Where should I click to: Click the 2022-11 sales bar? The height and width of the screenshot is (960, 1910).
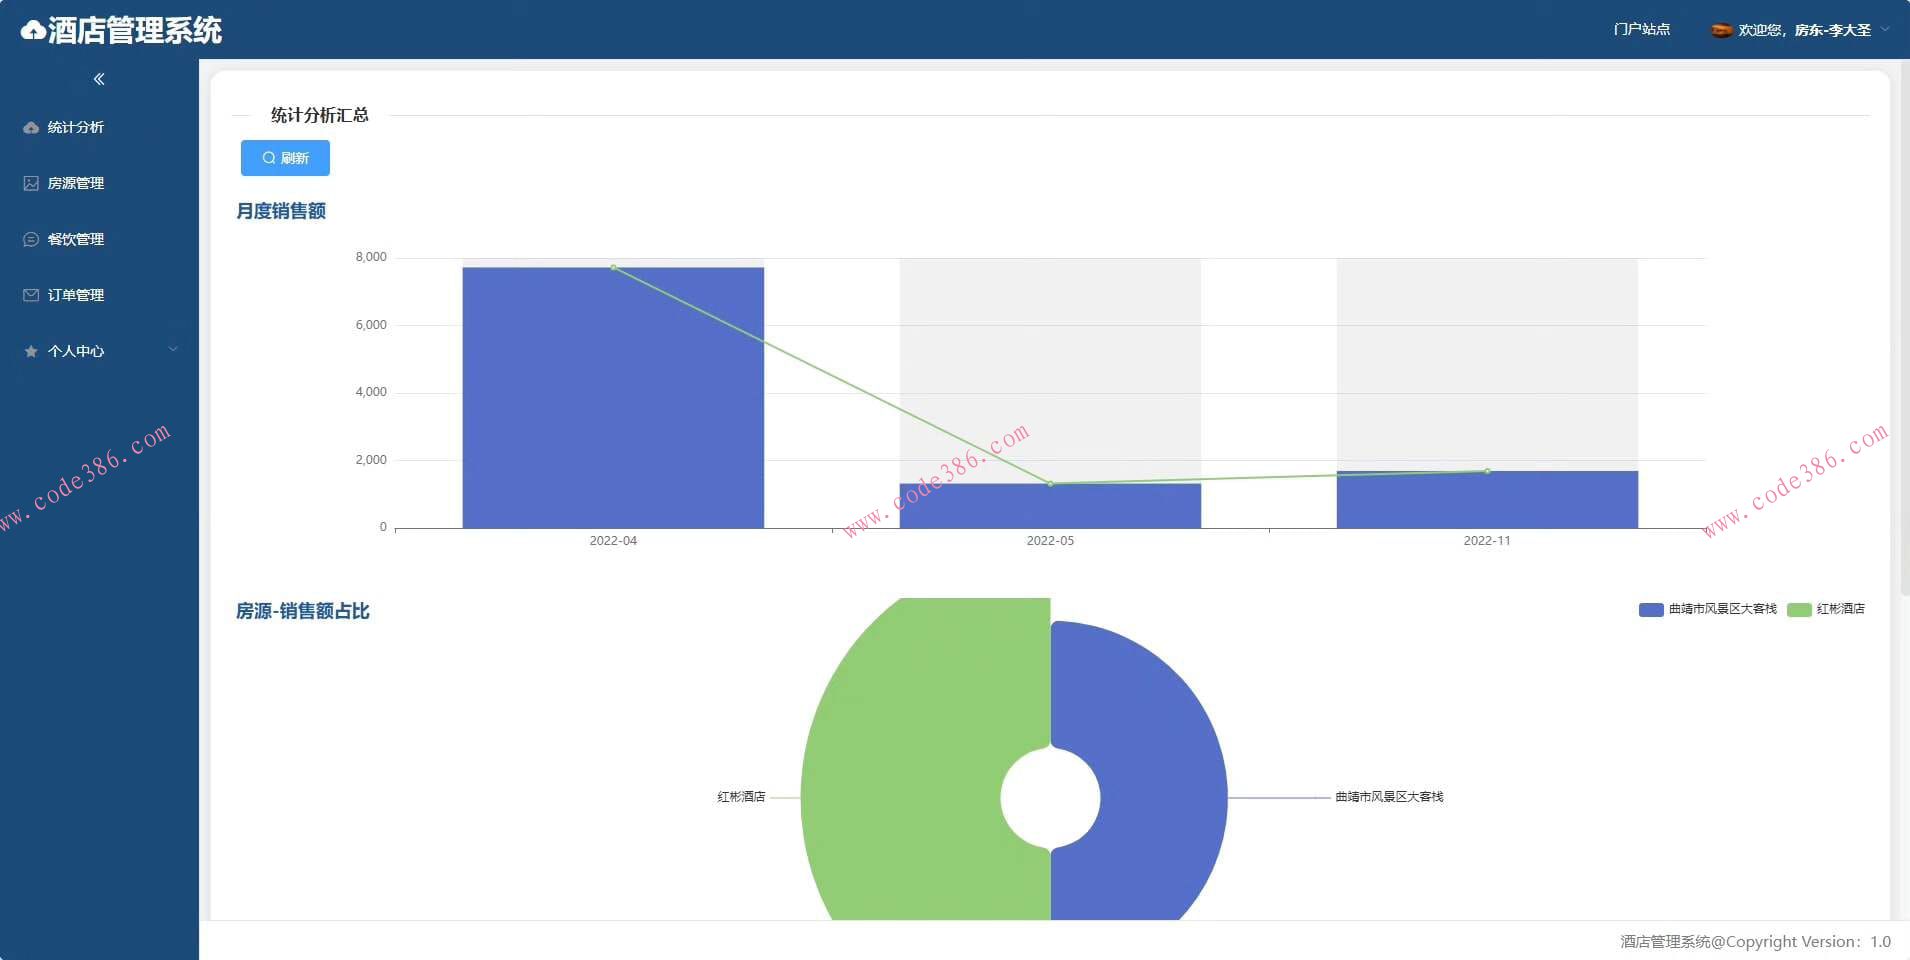coord(1487,499)
